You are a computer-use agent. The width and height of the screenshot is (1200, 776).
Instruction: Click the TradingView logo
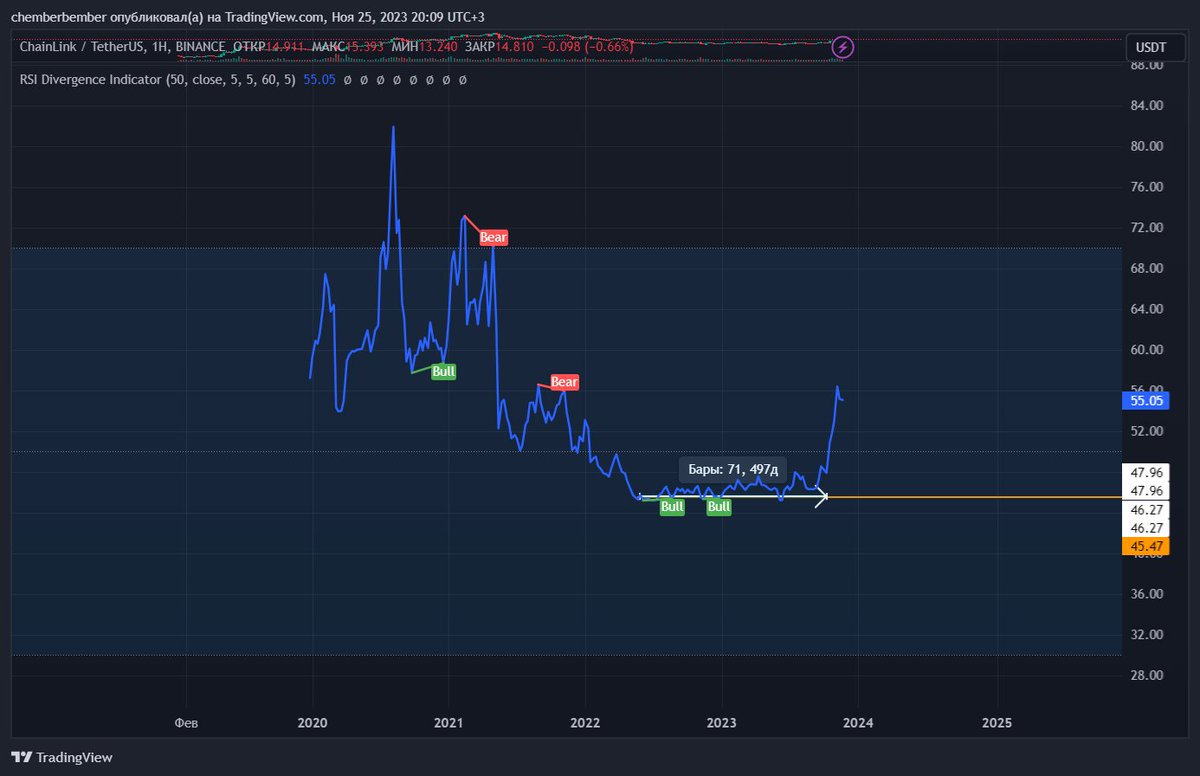(62, 757)
